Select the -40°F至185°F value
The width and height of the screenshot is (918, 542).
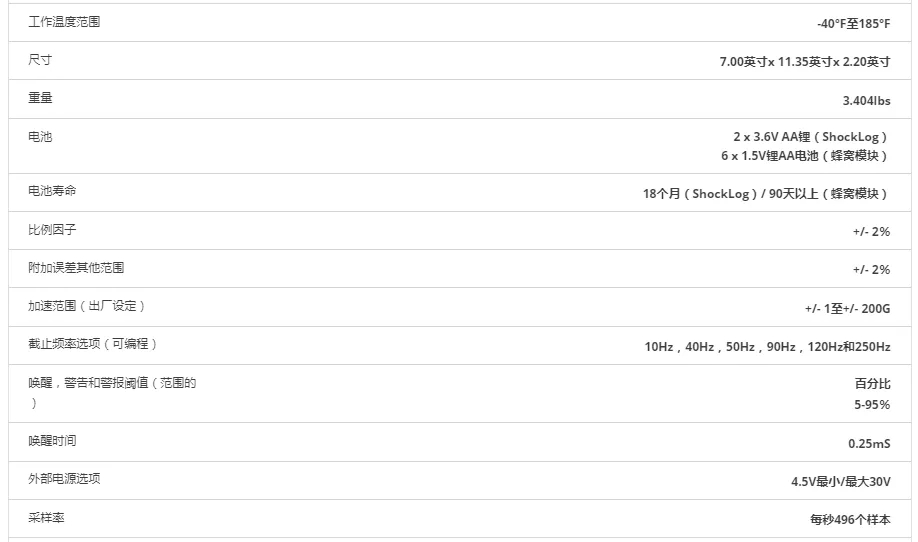pos(854,23)
